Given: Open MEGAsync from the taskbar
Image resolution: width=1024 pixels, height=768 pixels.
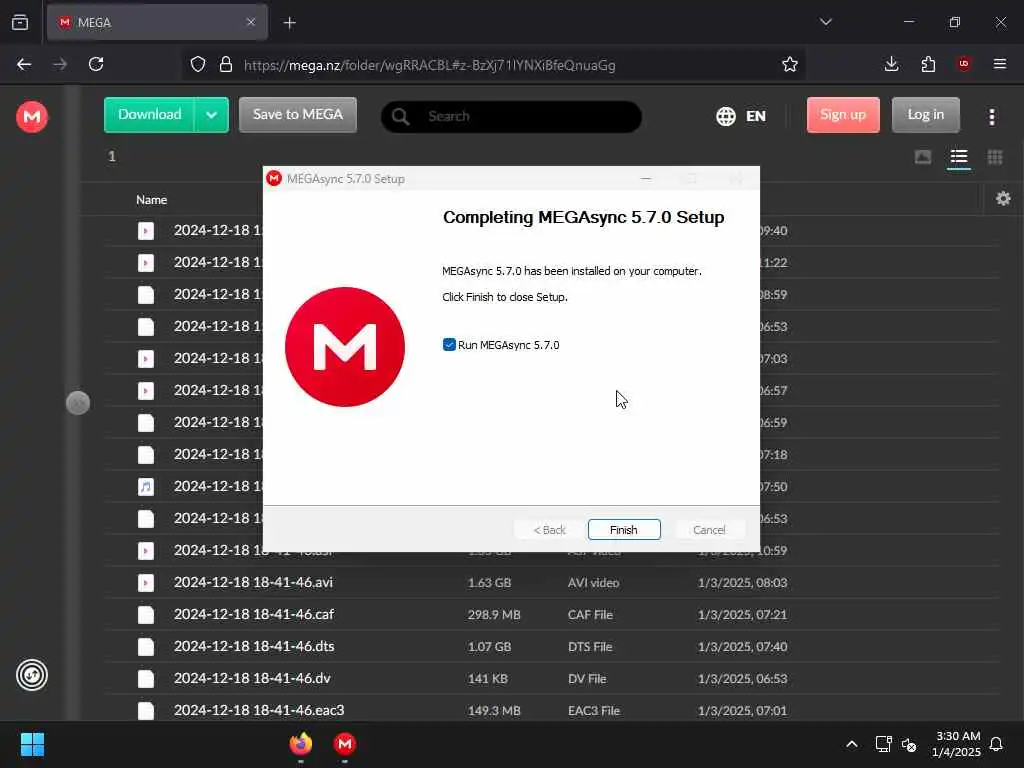Looking at the screenshot, I should pos(345,744).
